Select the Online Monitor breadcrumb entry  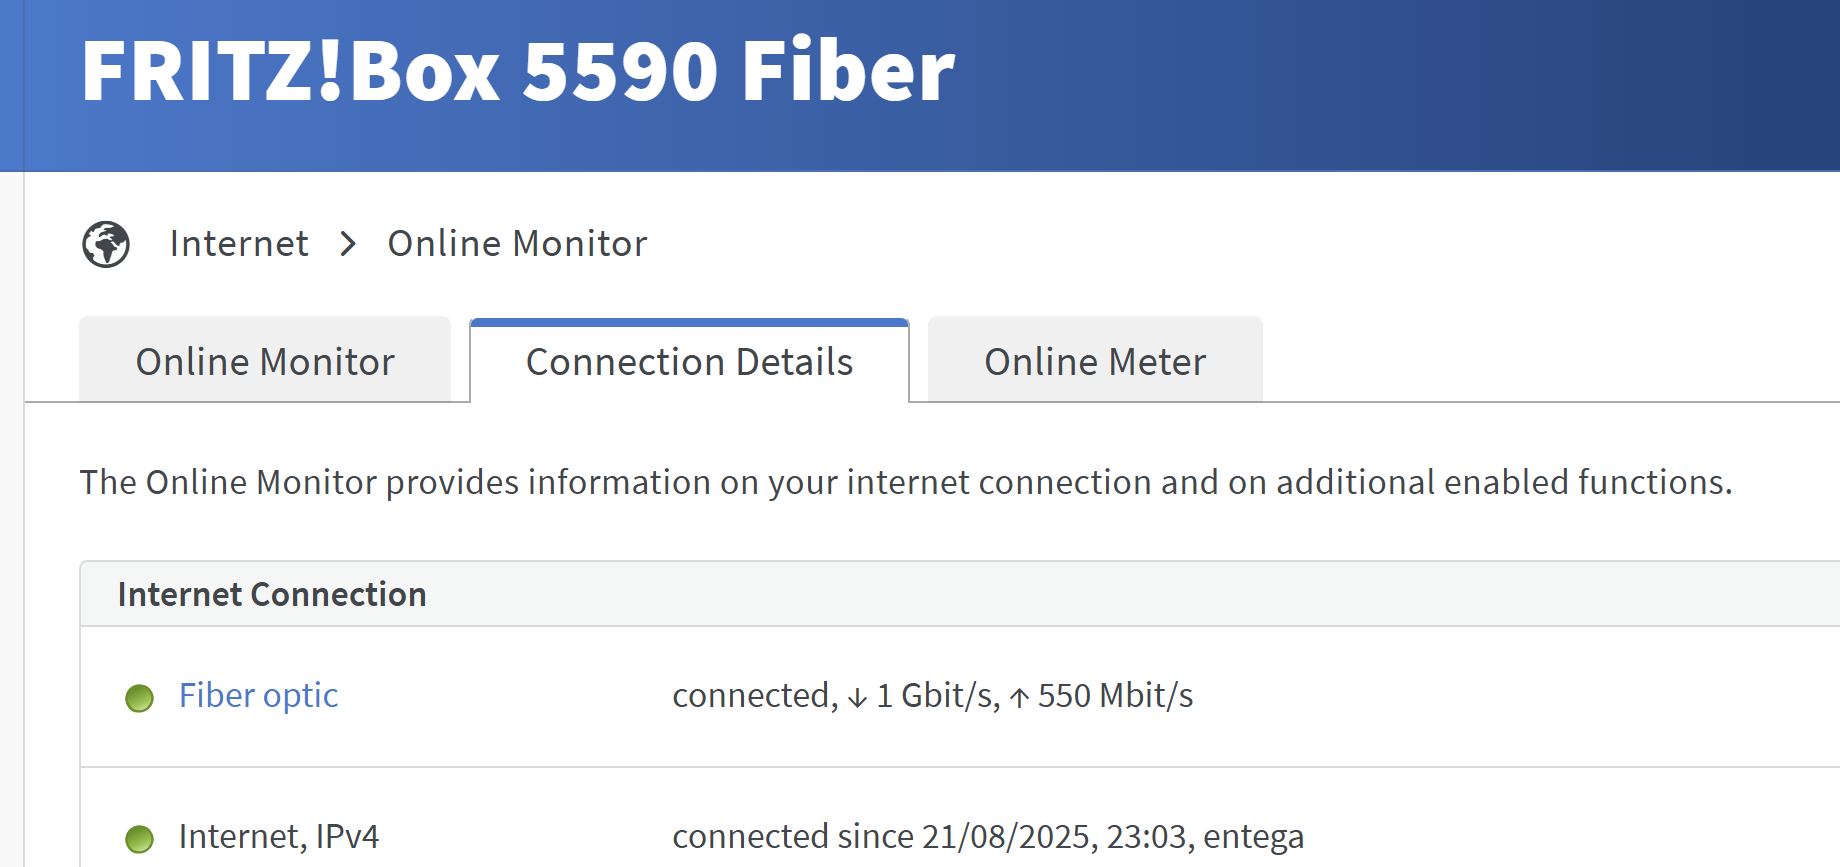[x=518, y=244]
